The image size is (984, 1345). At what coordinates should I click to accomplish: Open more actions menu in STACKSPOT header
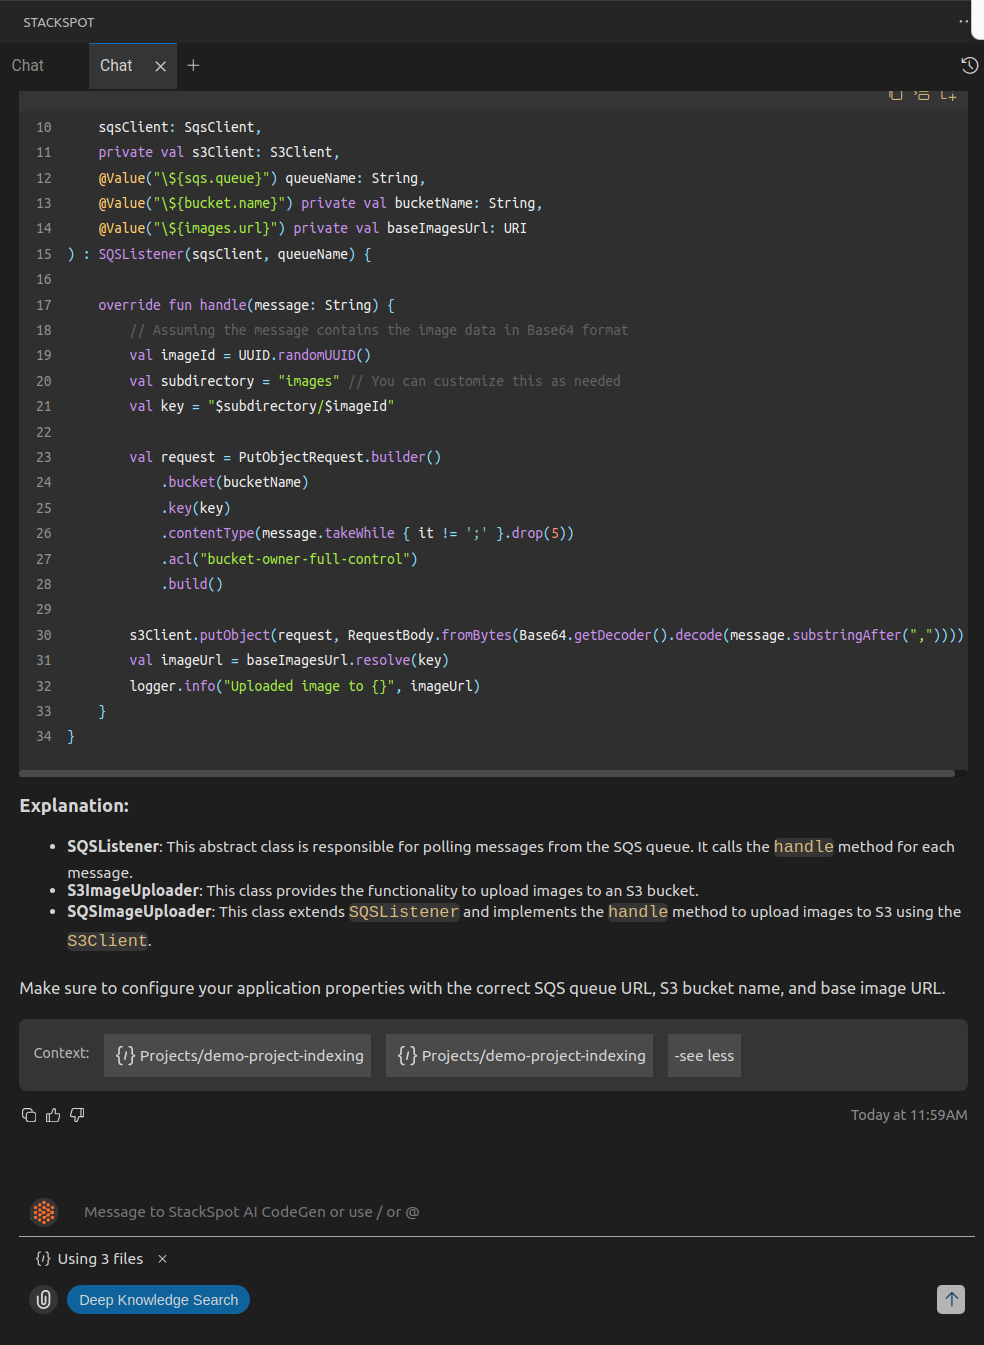pyautogui.click(x=963, y=21)
